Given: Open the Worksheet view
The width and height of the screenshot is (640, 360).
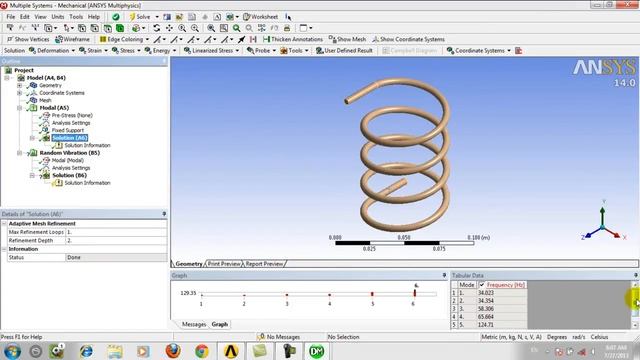Looking at the screenshot, I should (260, 17).
